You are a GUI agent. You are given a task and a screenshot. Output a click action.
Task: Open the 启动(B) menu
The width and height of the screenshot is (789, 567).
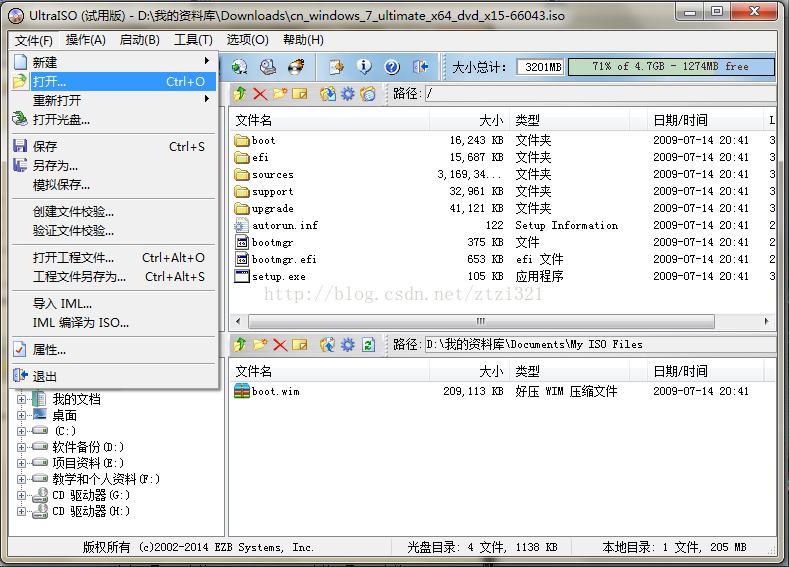click(x=139, y=40)
